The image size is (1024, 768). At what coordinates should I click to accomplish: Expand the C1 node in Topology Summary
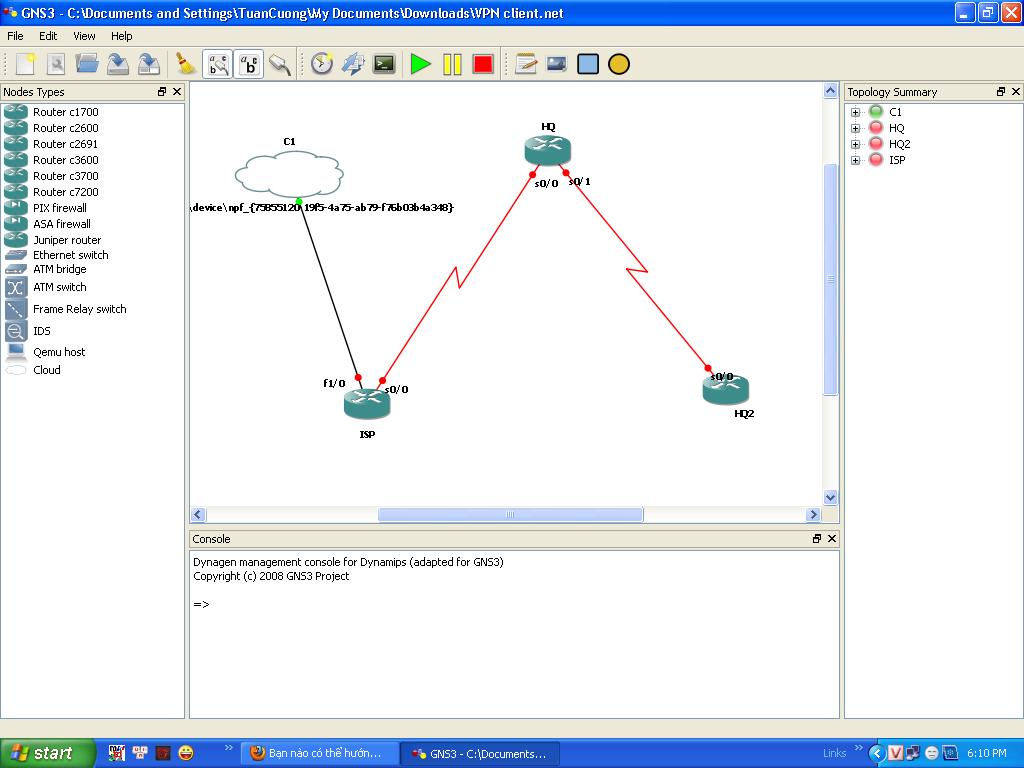(x=856, y=112)
